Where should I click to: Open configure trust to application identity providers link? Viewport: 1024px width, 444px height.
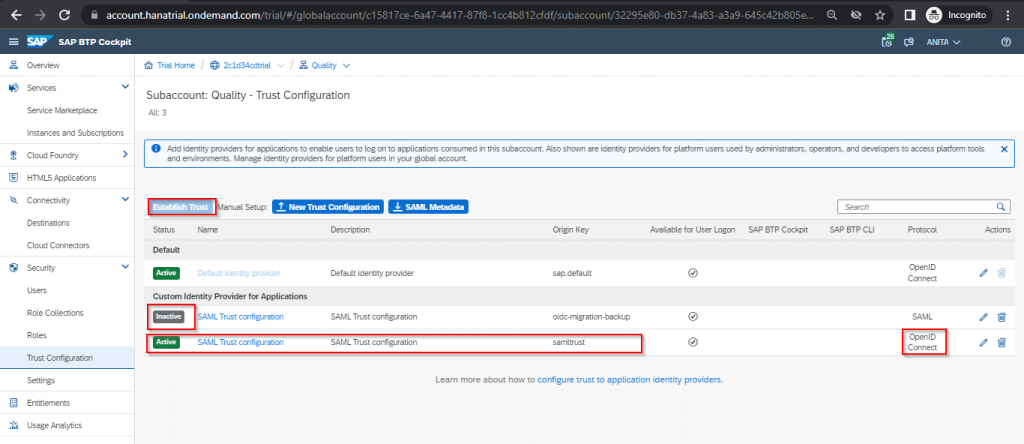(630, 379)
